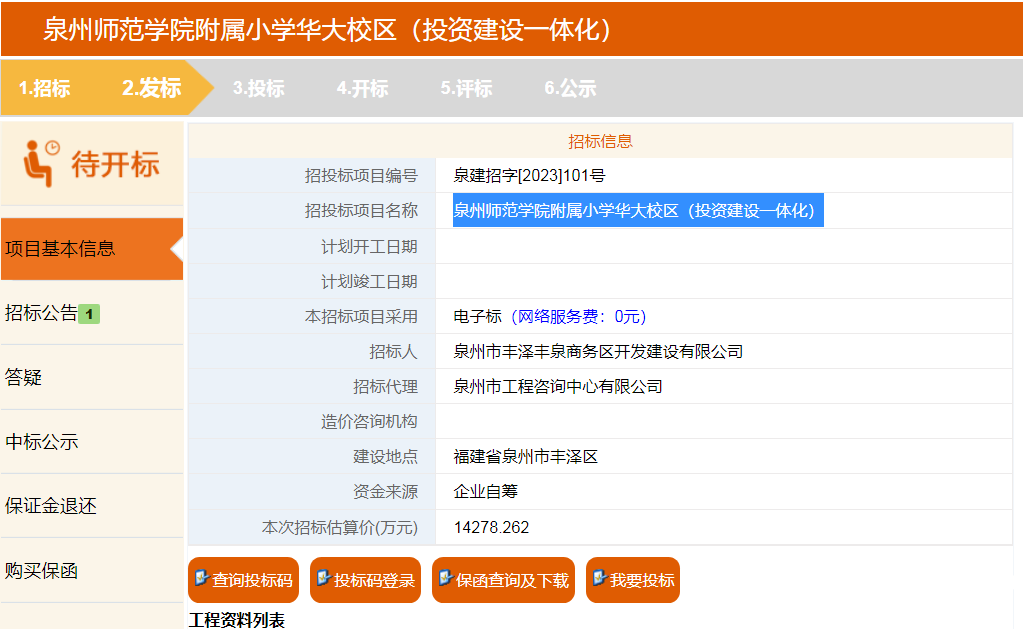Click the 本招标项目采用 label
1023x629 pixels.
pos(361,316)
